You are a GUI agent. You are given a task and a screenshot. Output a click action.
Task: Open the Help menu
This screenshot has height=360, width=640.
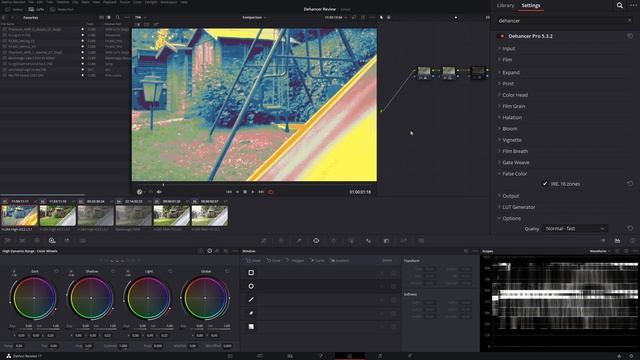(x=184, y=2)
